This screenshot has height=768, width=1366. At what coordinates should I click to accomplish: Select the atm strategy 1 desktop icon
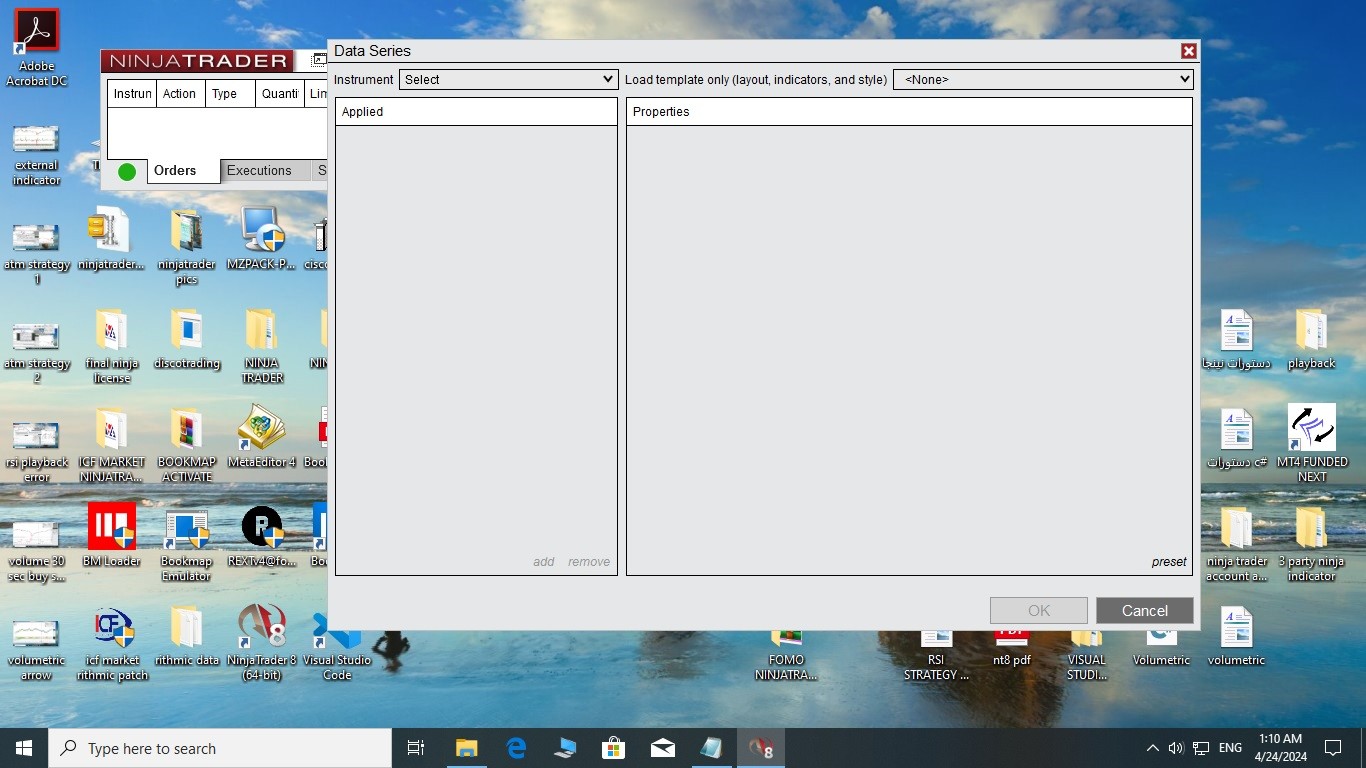pos(36,254)
